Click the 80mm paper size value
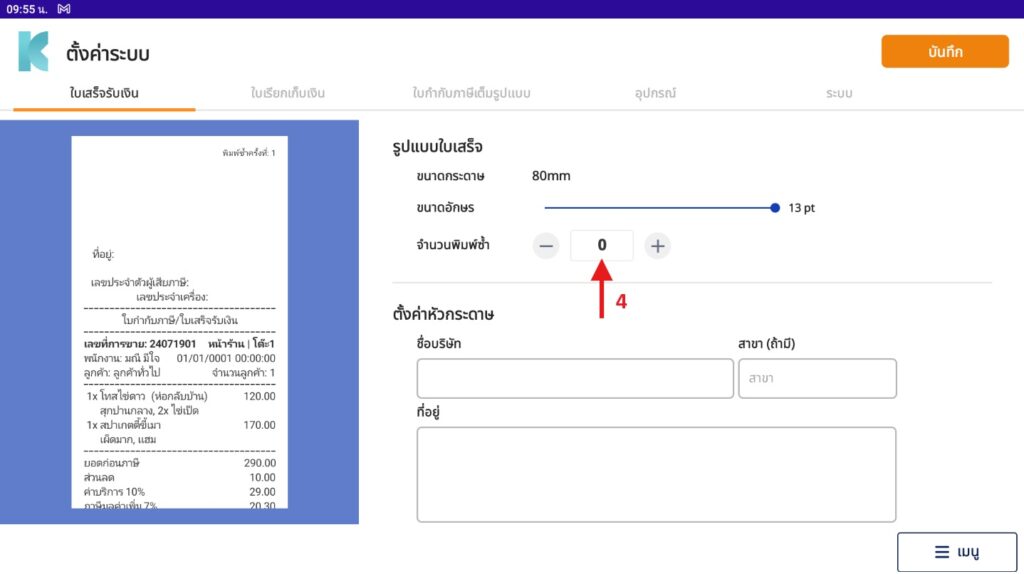1024x574 pixels. click(x=551, y=176)
